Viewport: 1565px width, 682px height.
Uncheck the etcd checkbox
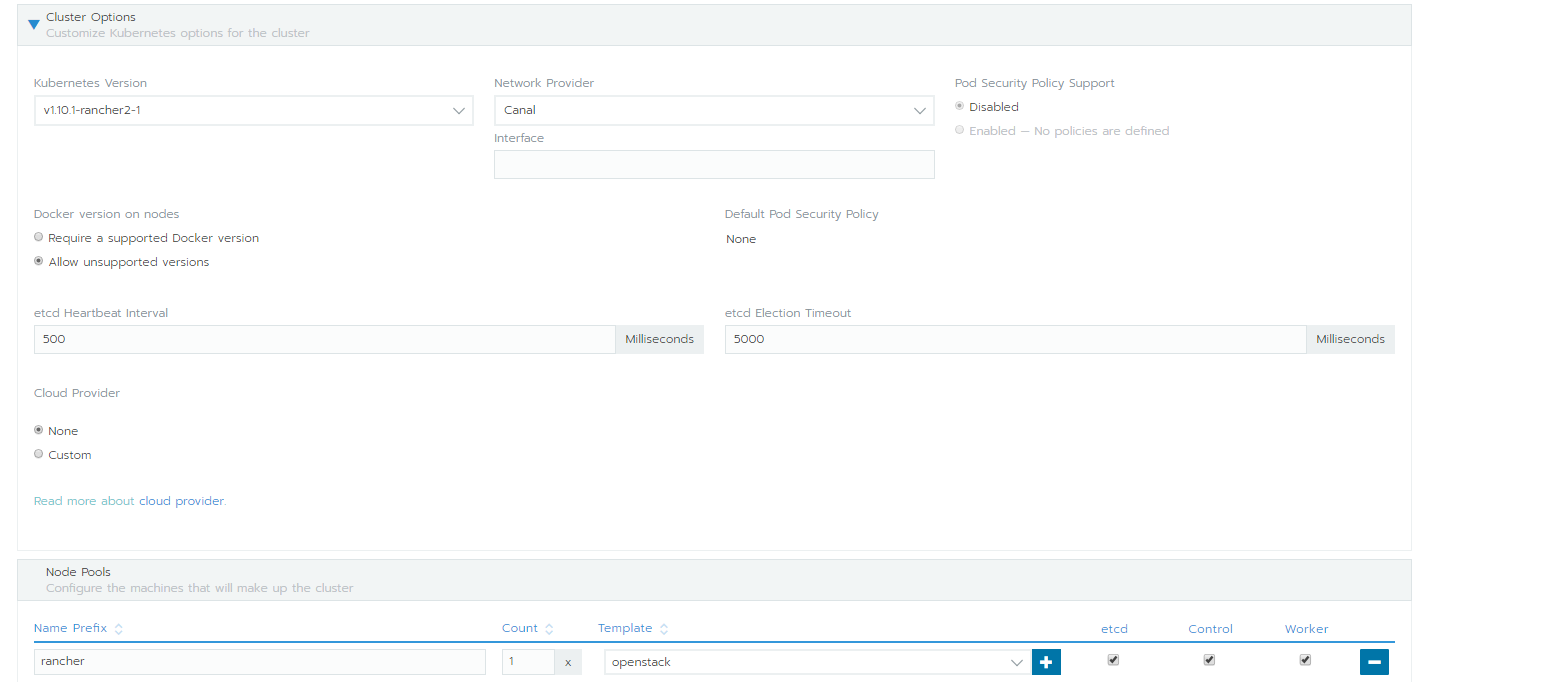pyautogui.click(x=1113, y=659)
